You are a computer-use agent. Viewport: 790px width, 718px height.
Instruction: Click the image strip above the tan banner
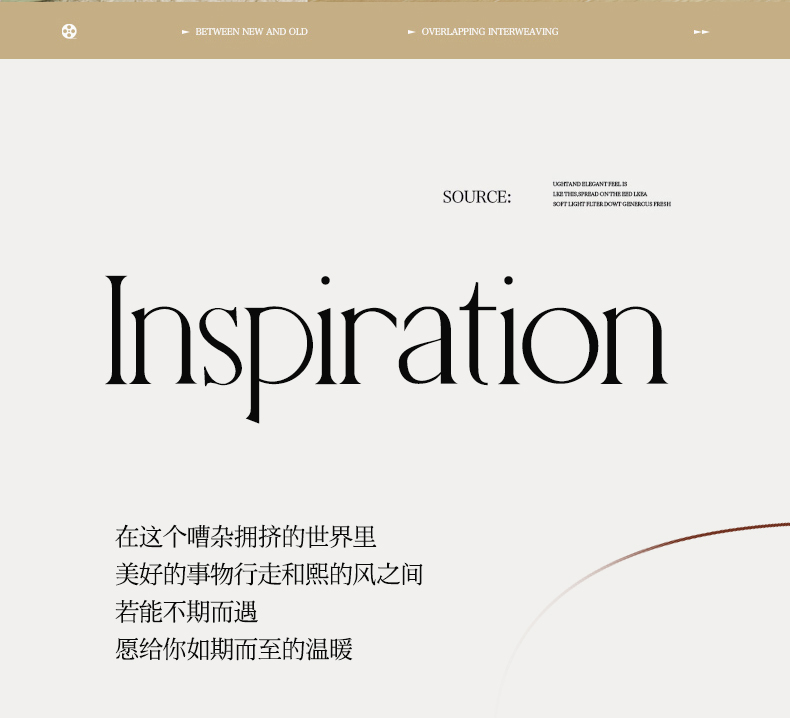pos(395,1)
